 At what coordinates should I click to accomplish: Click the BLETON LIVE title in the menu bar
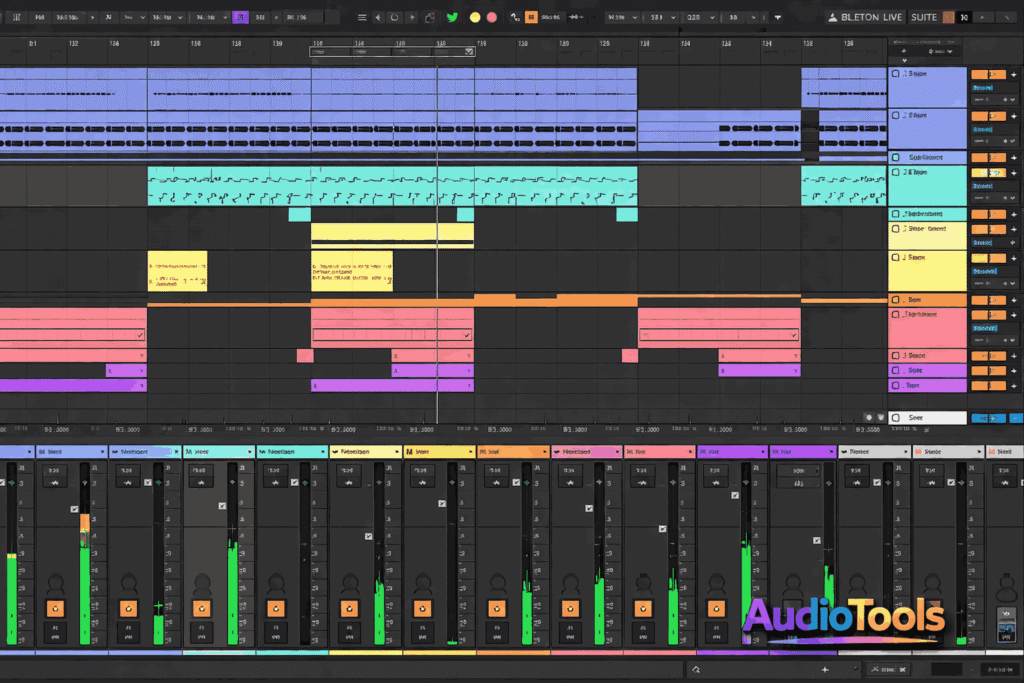coord(868,17)
